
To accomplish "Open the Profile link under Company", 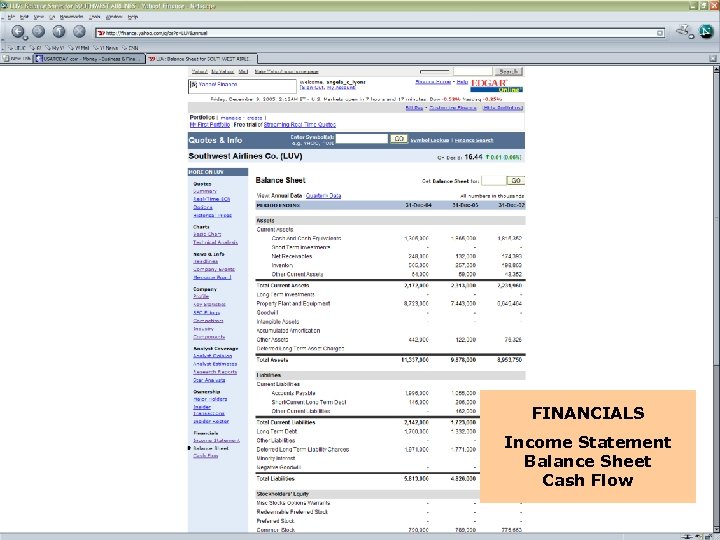I will click(x=201, y=297).
